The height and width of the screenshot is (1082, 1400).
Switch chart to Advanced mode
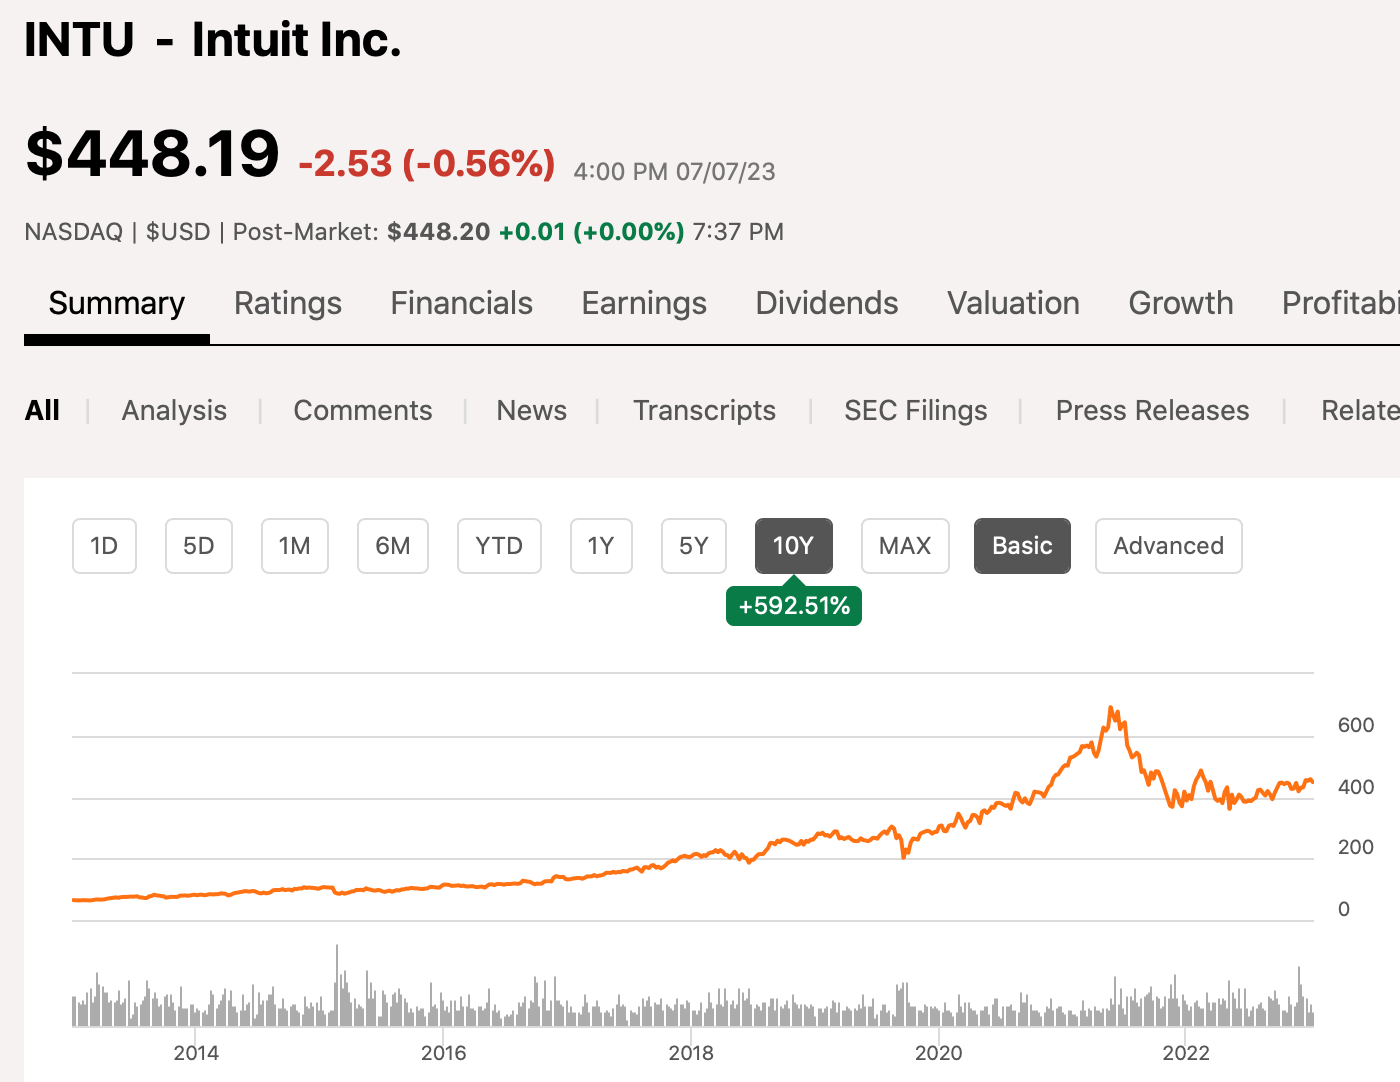[x=1168, y=546]
